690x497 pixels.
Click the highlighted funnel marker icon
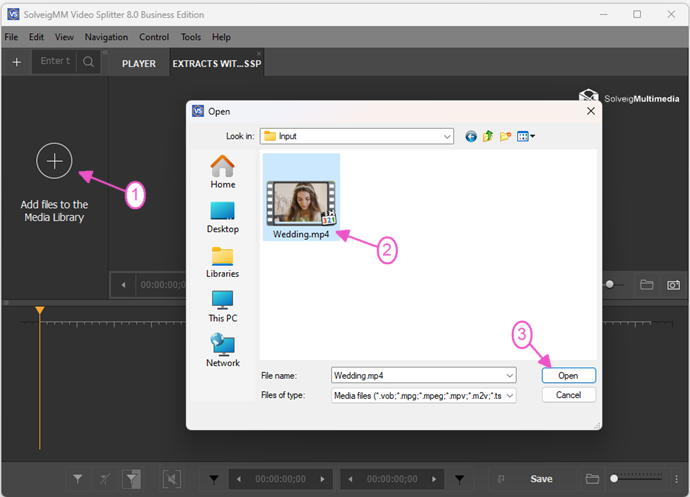tap(132, 479)
